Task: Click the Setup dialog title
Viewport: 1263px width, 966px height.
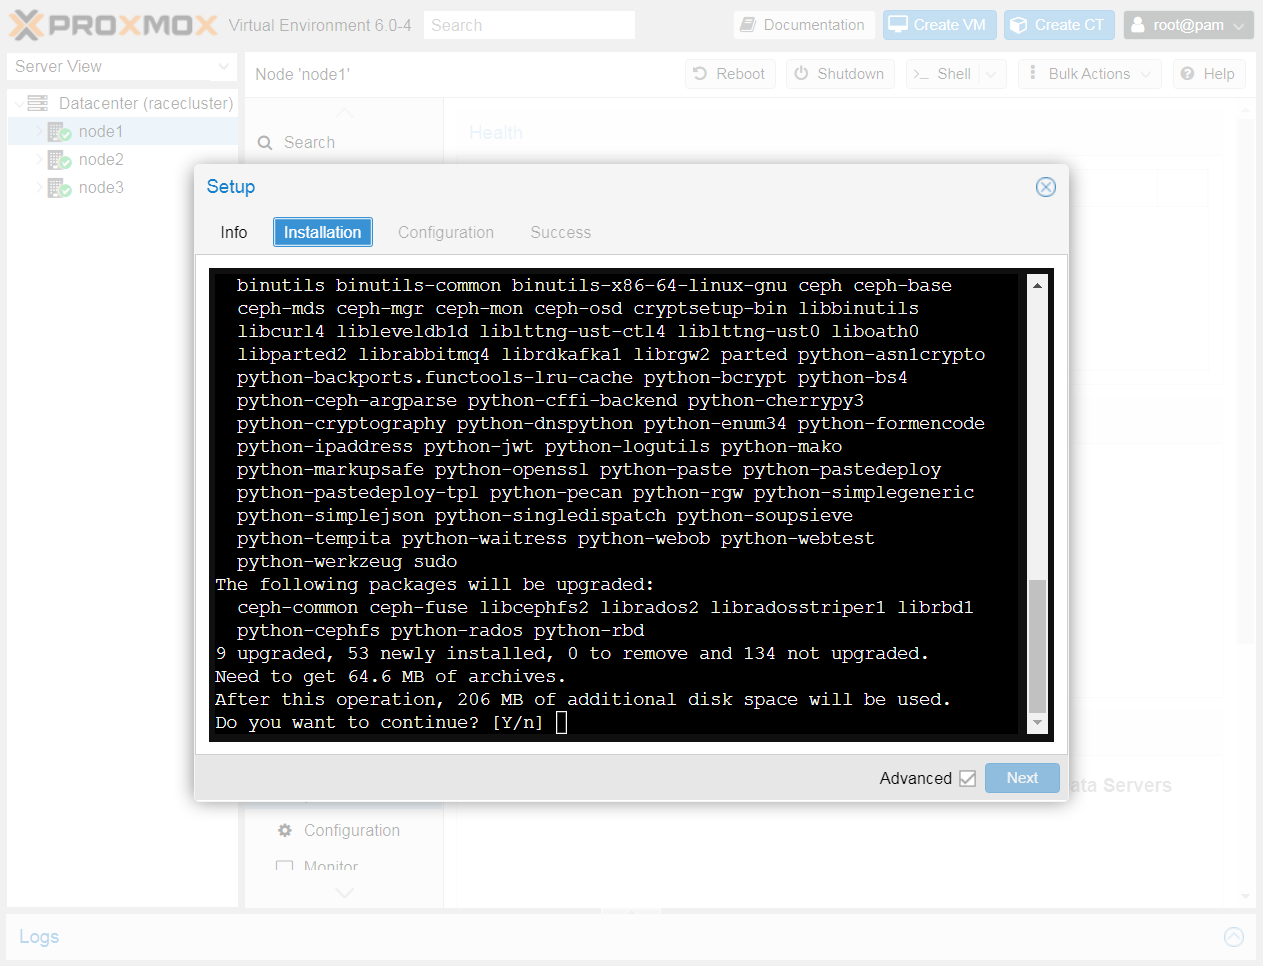Action: (x=231, y=187)
